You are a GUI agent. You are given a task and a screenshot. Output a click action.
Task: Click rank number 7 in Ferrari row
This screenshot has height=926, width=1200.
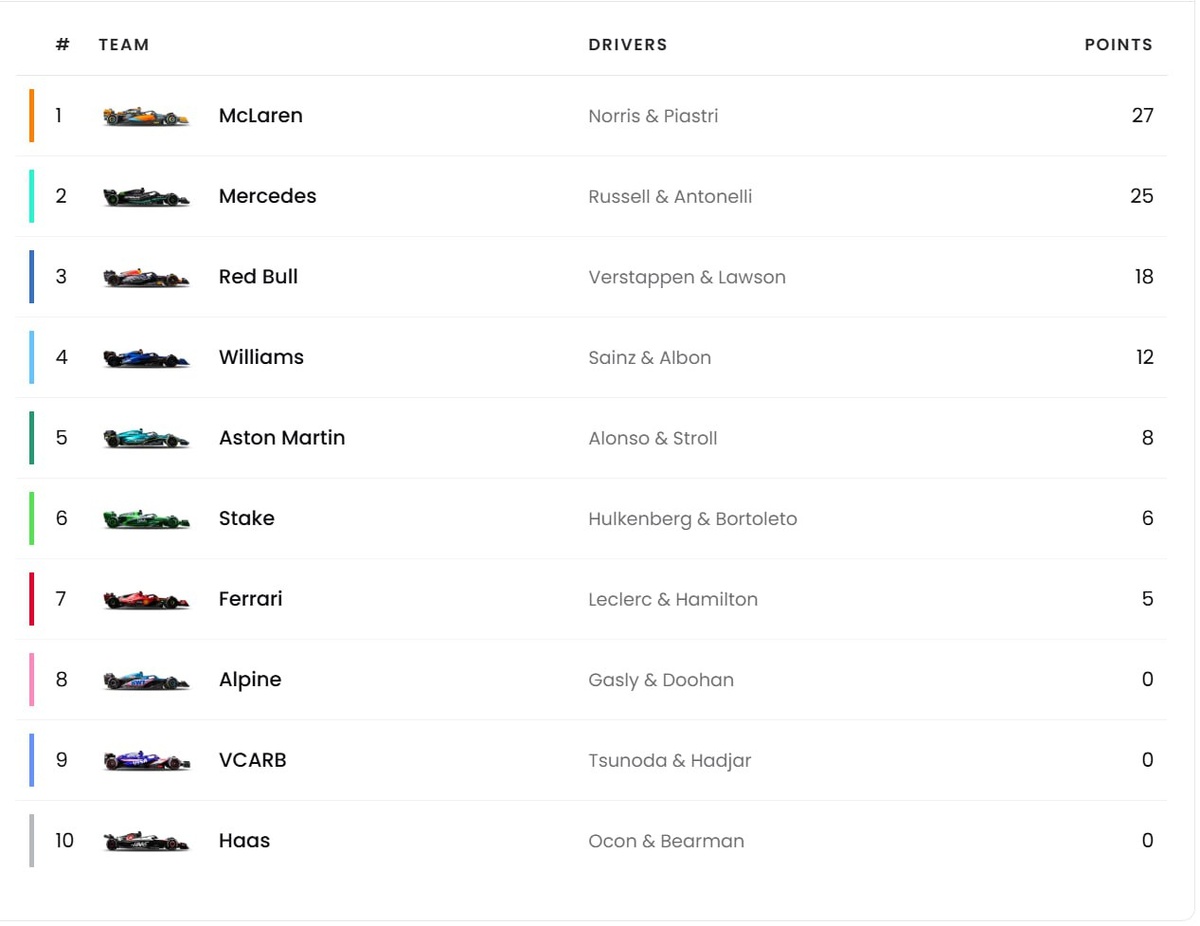click(x=61, y=599)
